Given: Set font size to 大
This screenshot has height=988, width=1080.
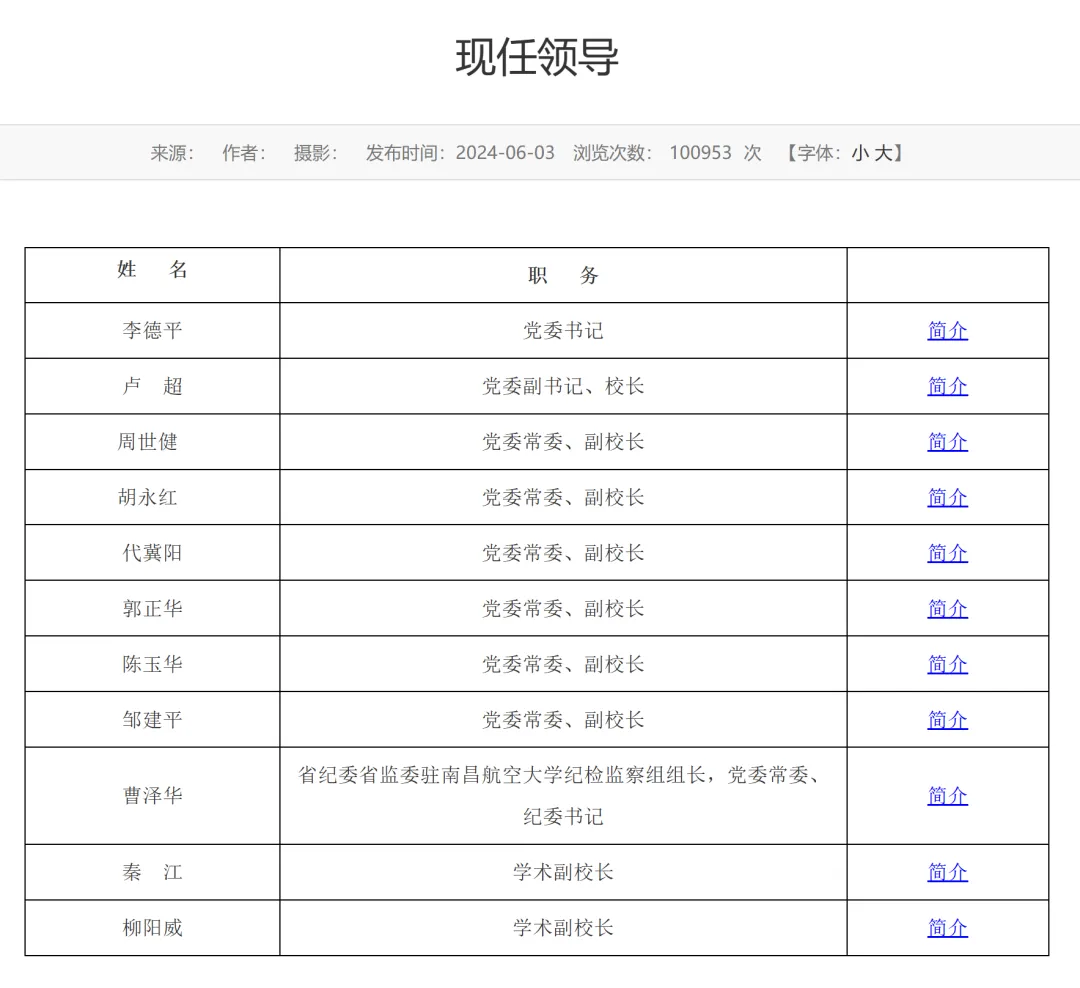Looking at the screenshot, I should click(883, 153).
